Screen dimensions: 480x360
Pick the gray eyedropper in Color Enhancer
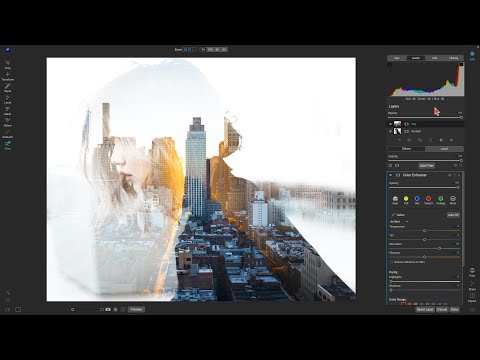[x=393, y=215]
